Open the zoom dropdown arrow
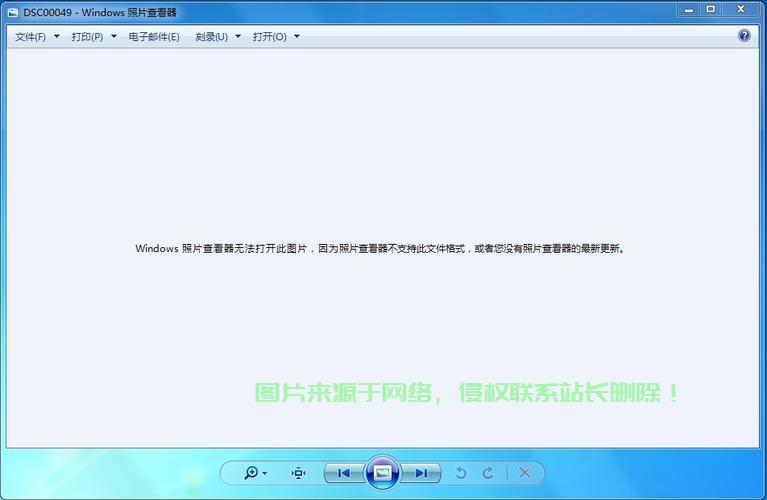This screenshot has height=500, width=767. (x=265, y=473)
